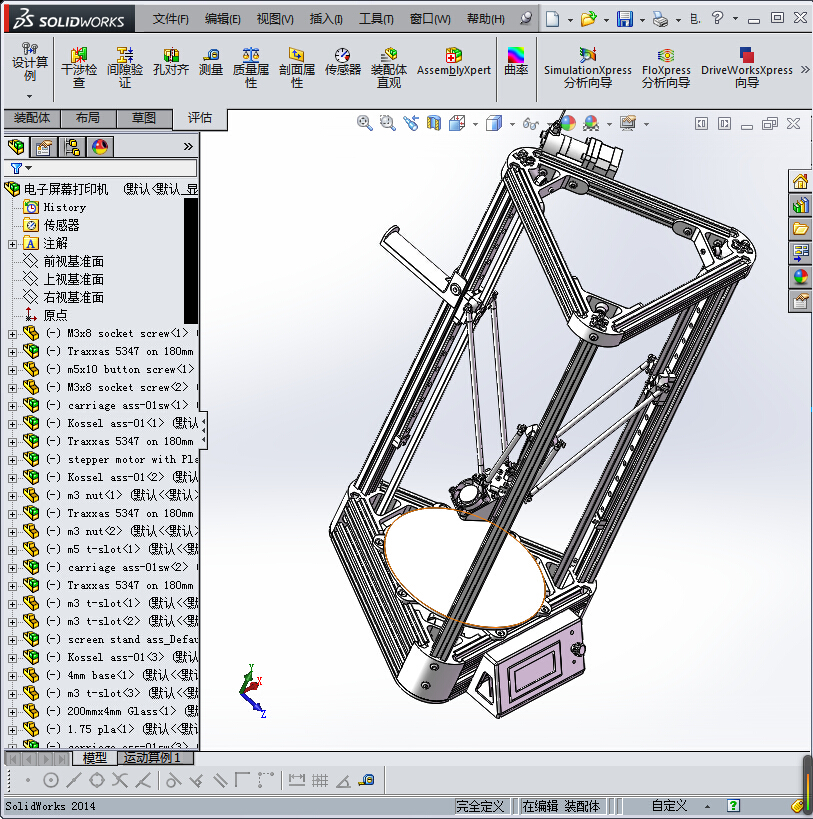Open the Display Style dropdown arrow
The width and height of the screenshot is (813, 819).
[x=512, y=124]
